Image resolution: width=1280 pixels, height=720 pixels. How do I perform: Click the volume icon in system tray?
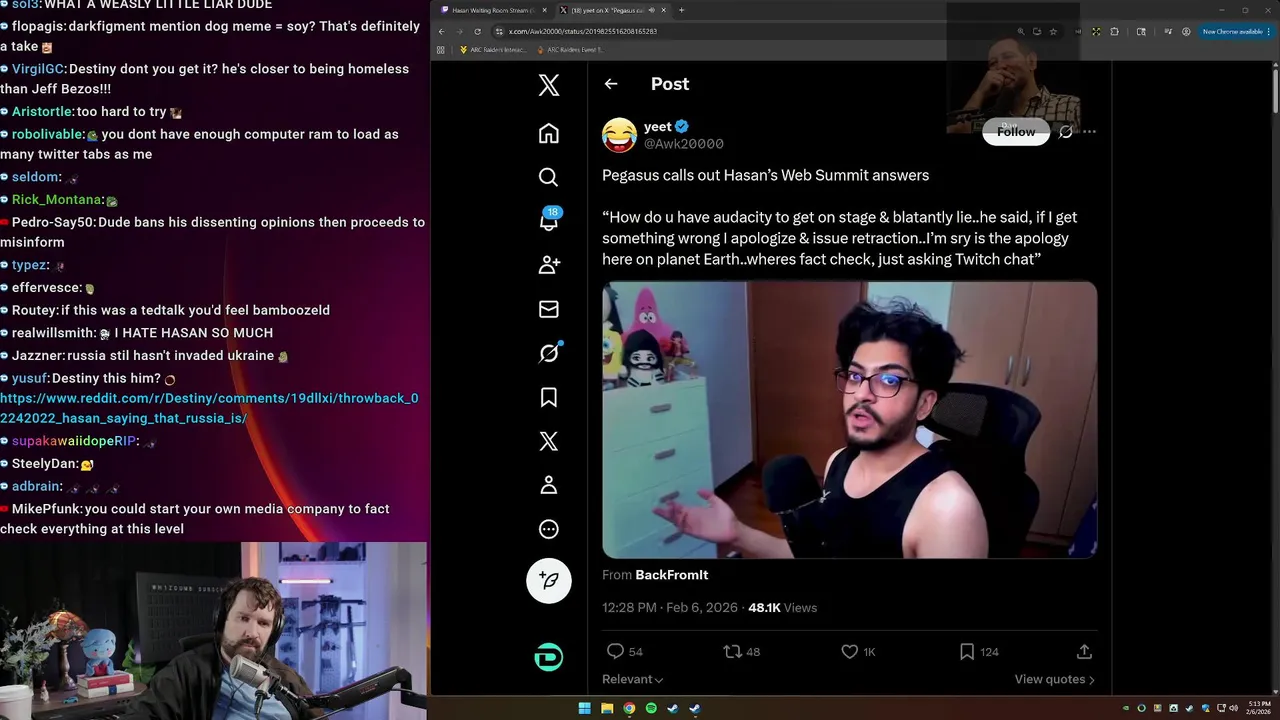pyautogui.click(x=1233, y=708)
